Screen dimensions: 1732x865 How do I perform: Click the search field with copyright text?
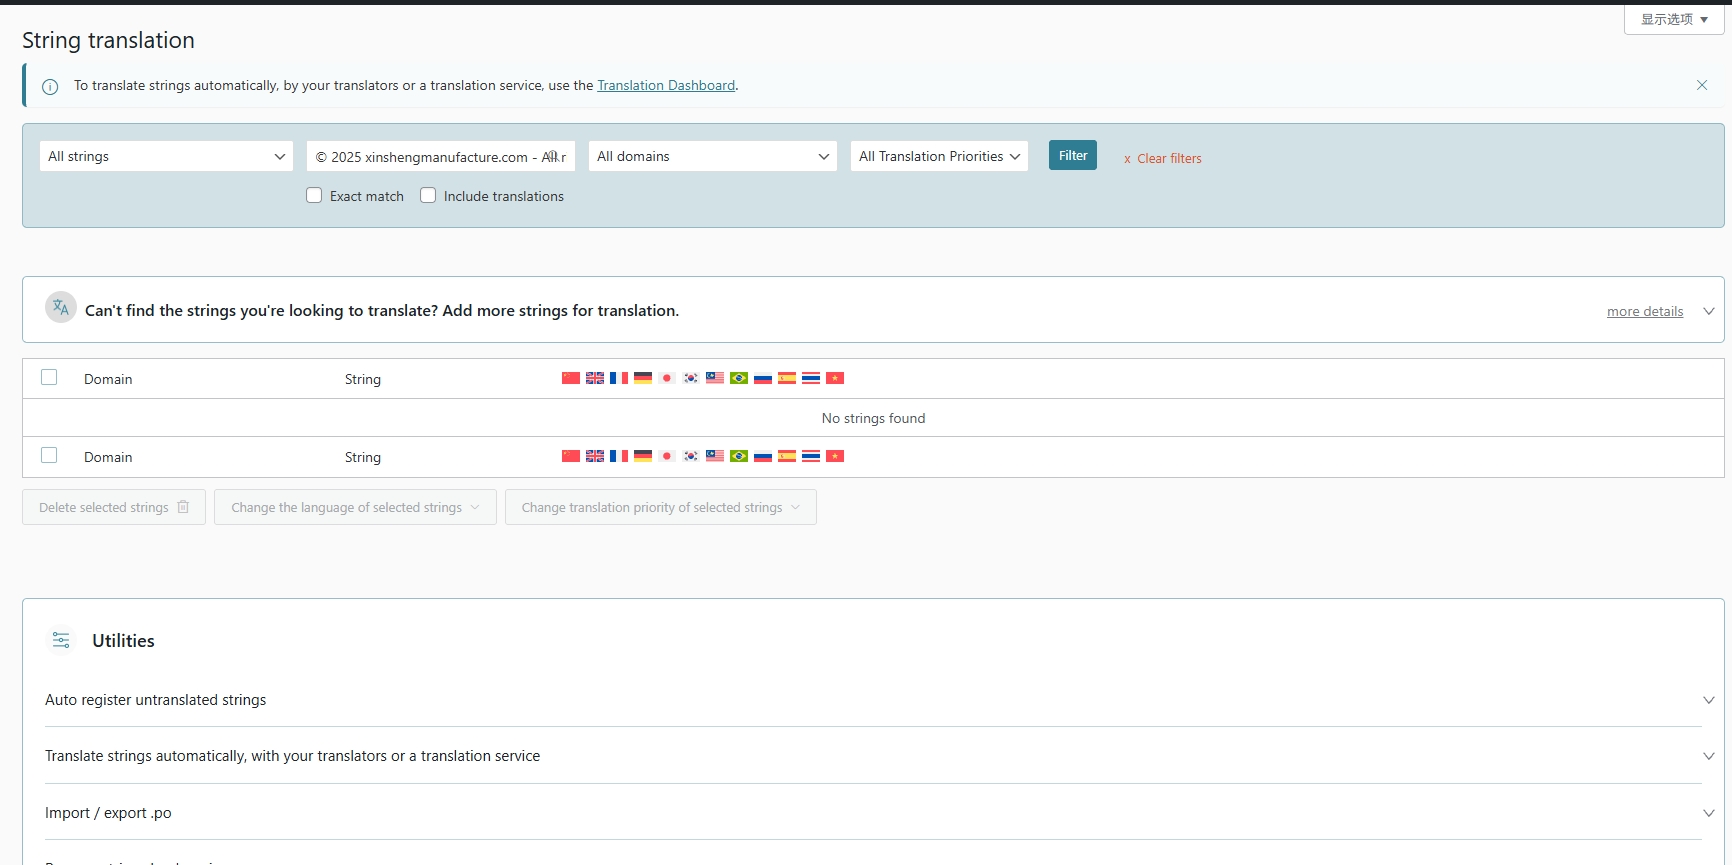pos(441,156)
